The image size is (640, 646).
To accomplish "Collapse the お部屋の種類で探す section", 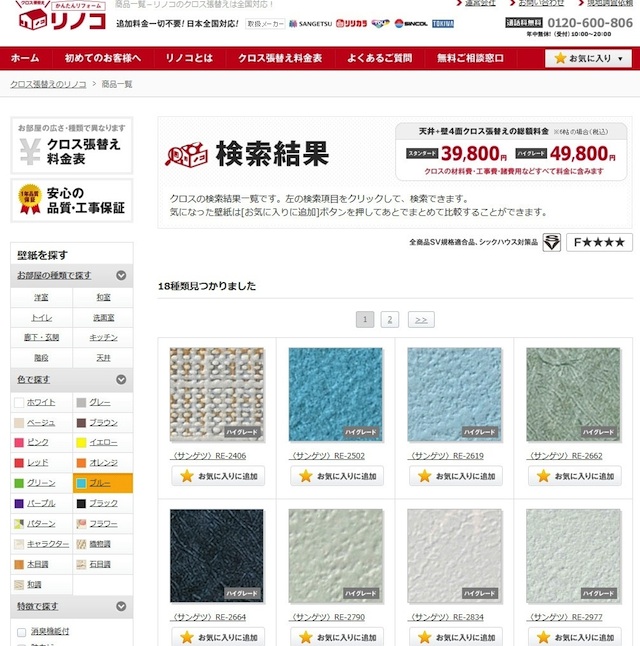I will (x=120, y=275).
